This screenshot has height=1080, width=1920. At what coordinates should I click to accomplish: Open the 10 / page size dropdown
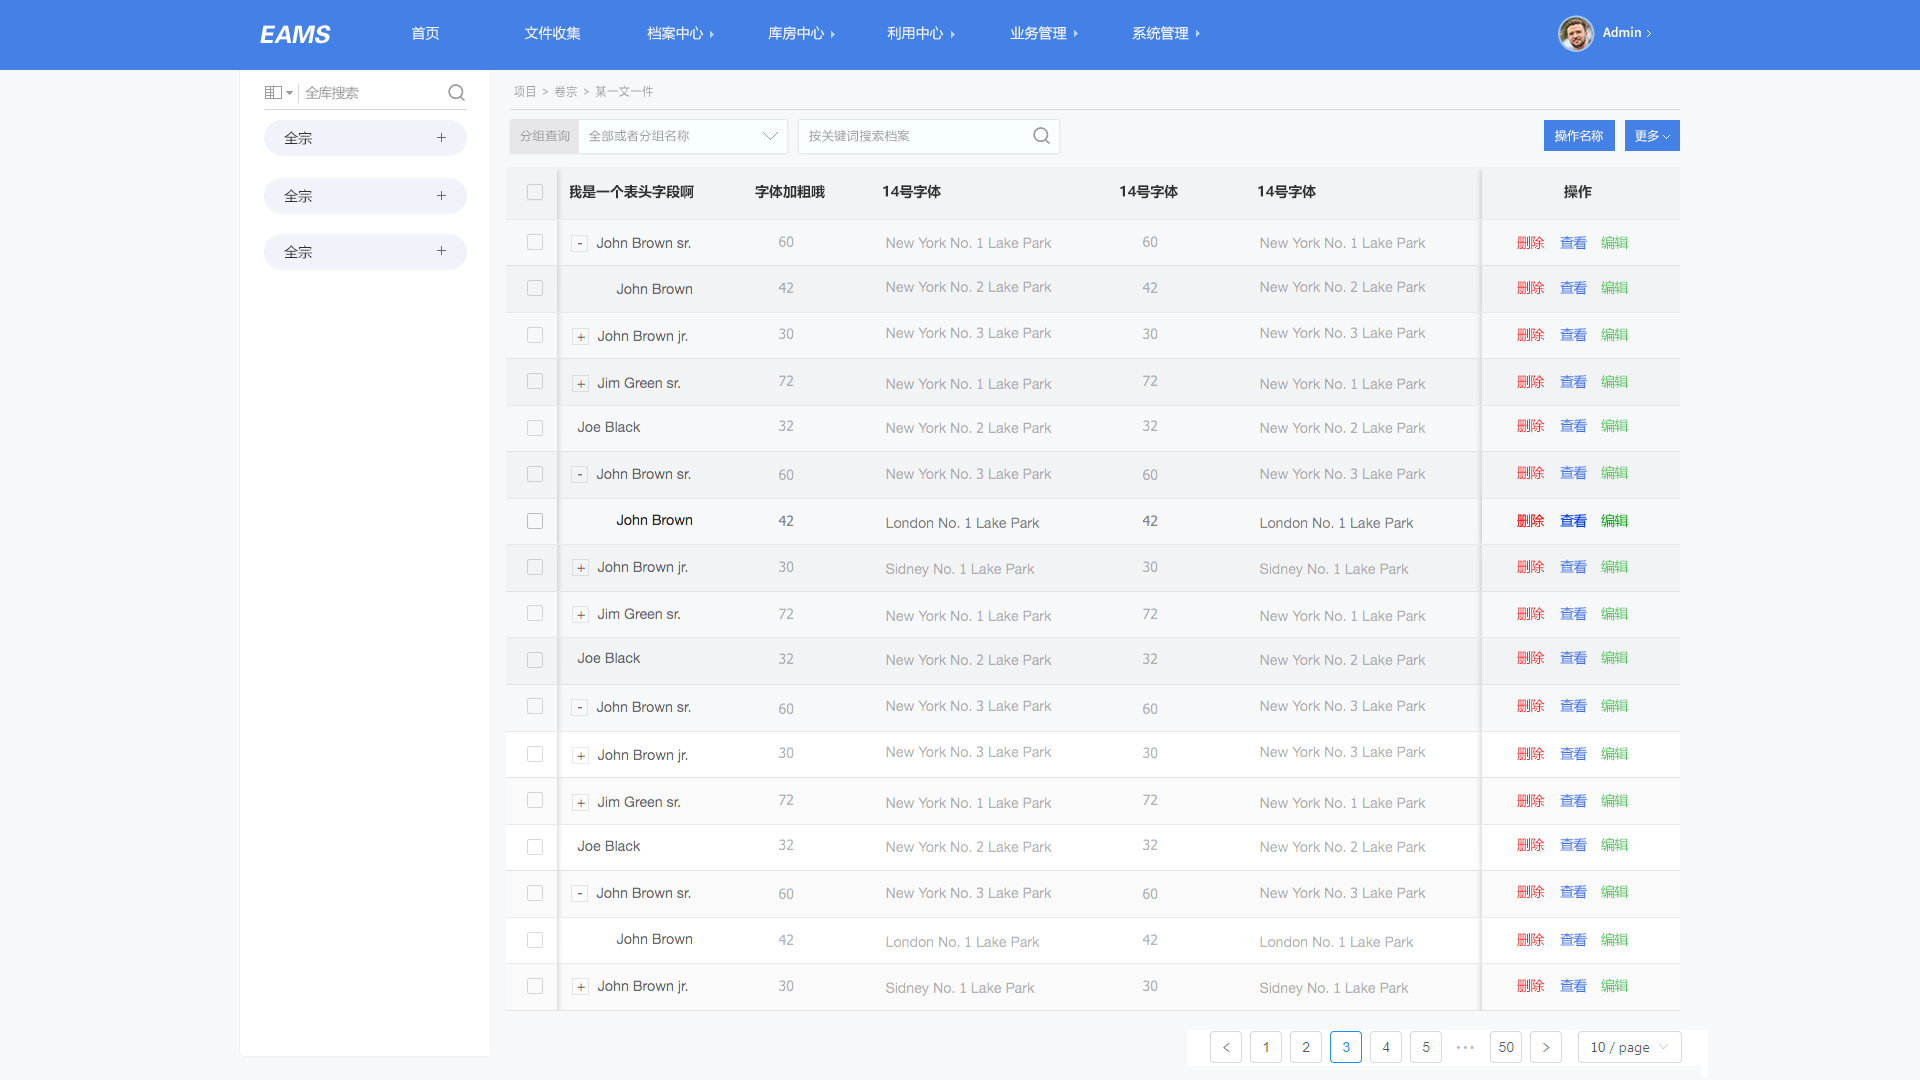1629,1047
